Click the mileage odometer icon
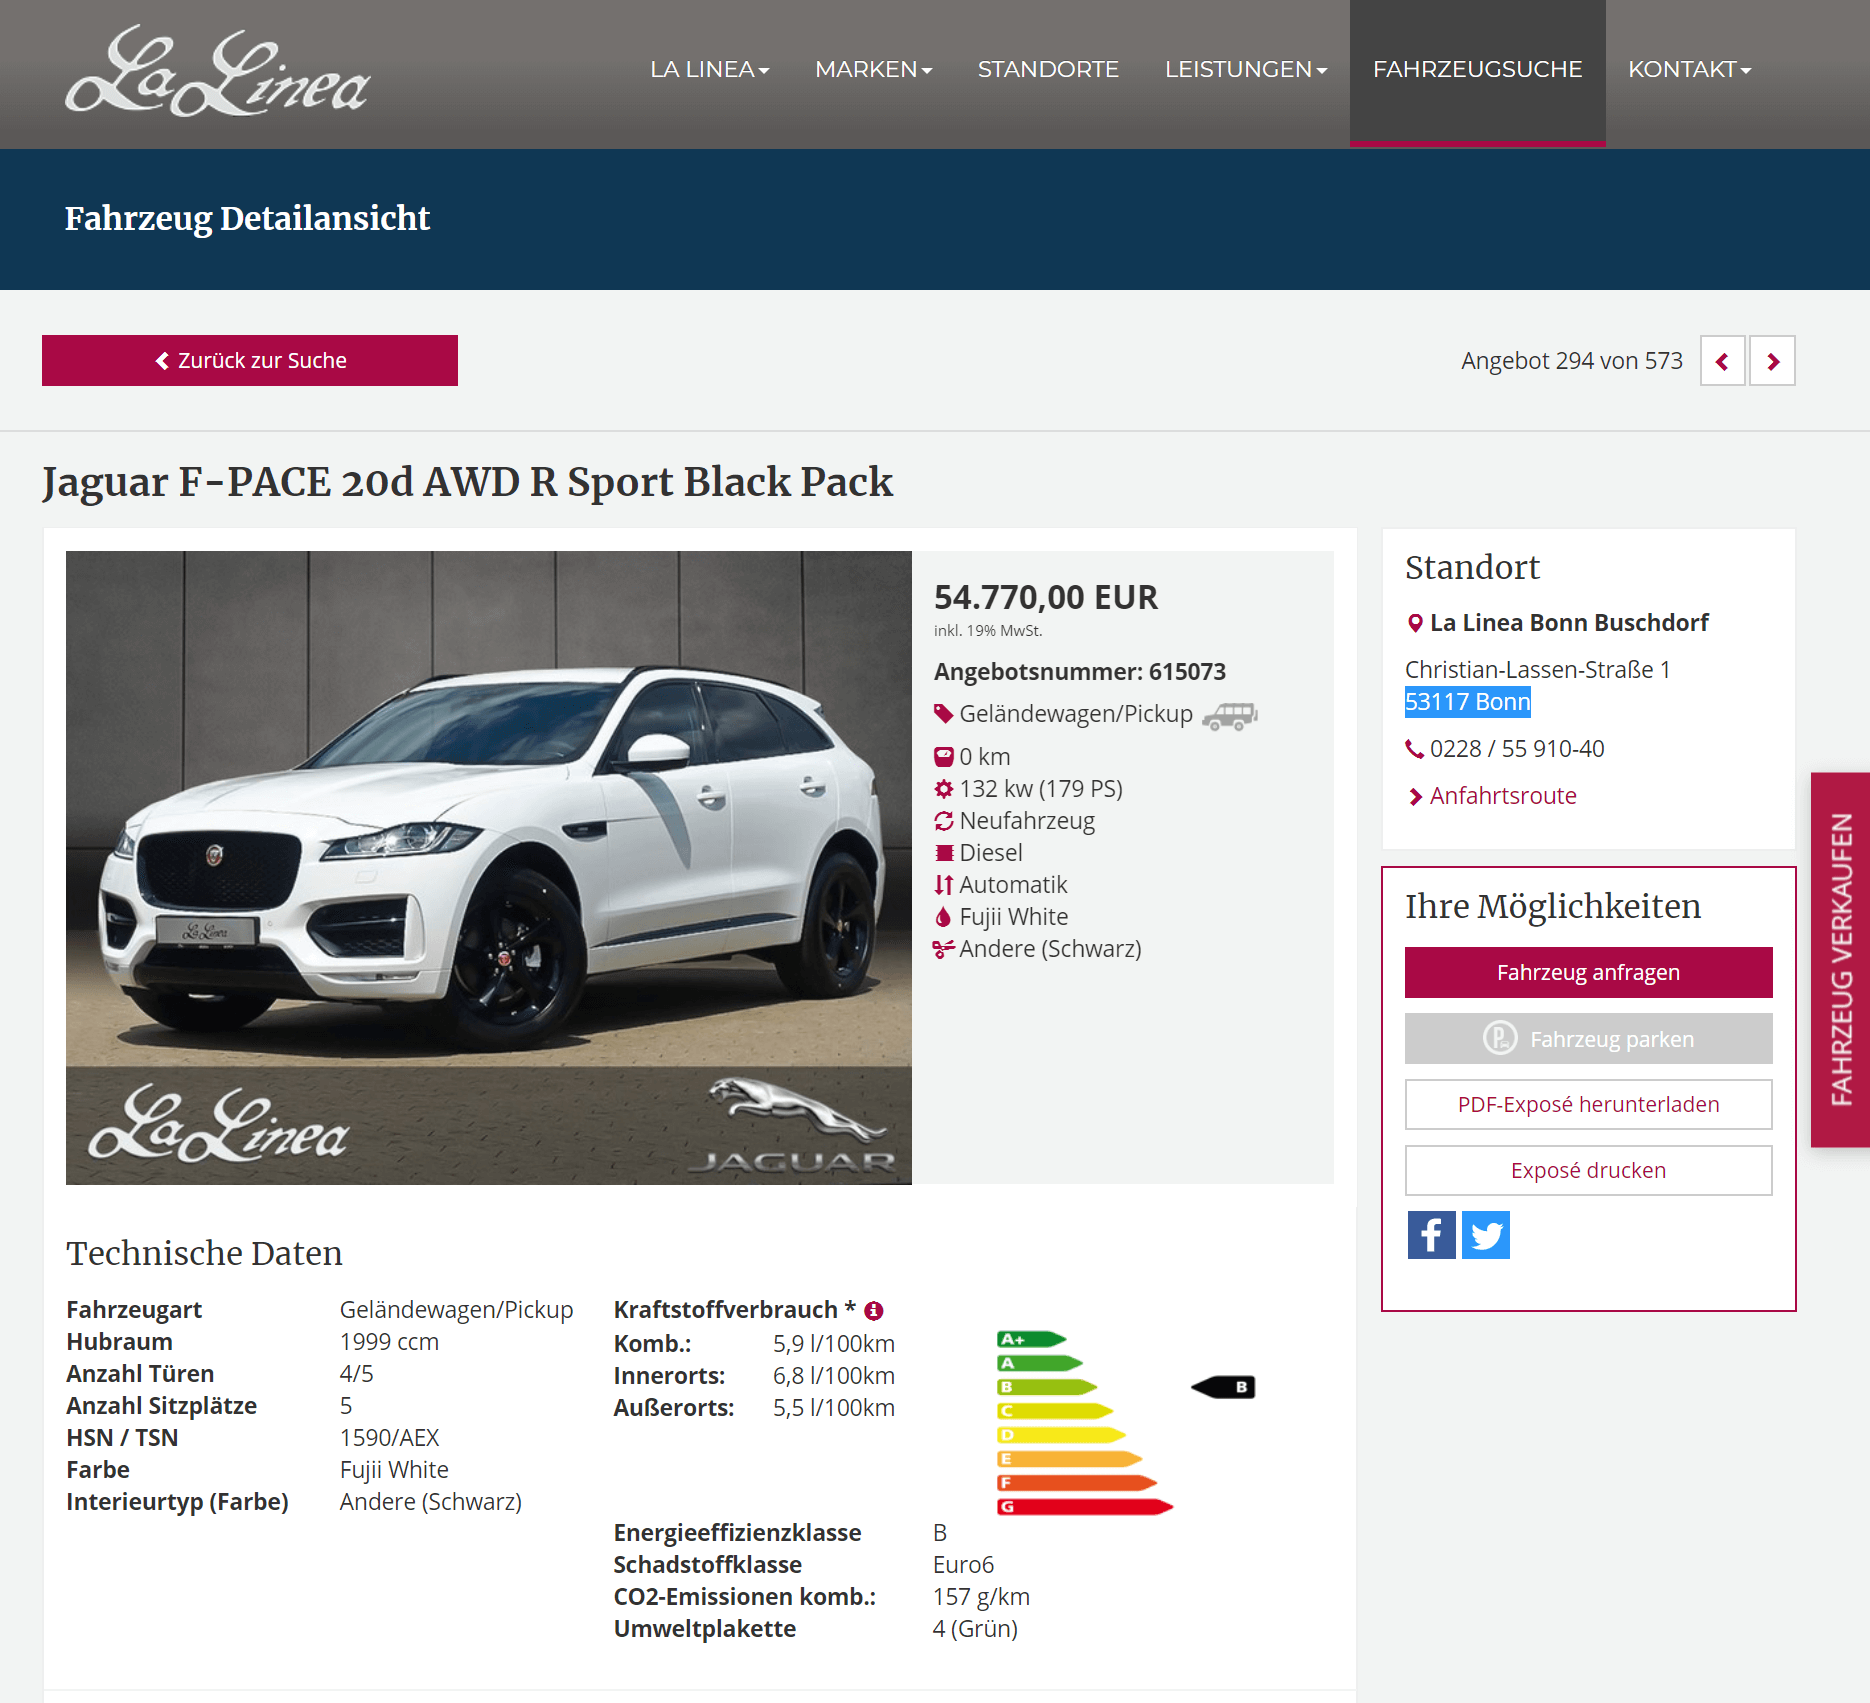Viewport: 1870px width, 1703px height. click(x=943, y=757)
